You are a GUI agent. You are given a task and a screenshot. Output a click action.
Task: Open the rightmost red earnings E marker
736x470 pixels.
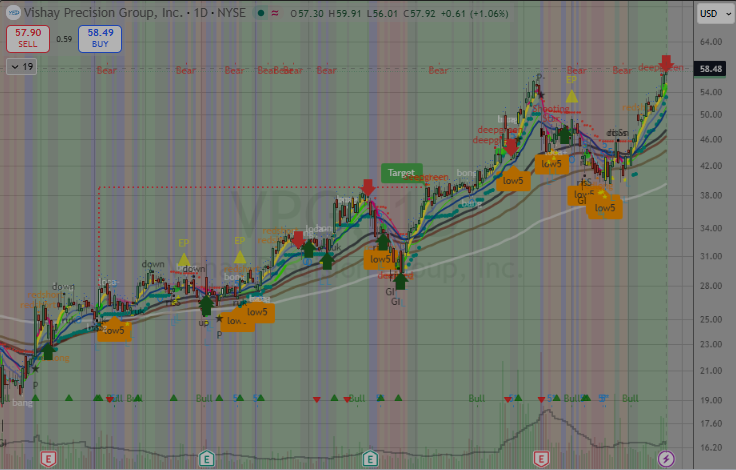[x=541, y=458]
